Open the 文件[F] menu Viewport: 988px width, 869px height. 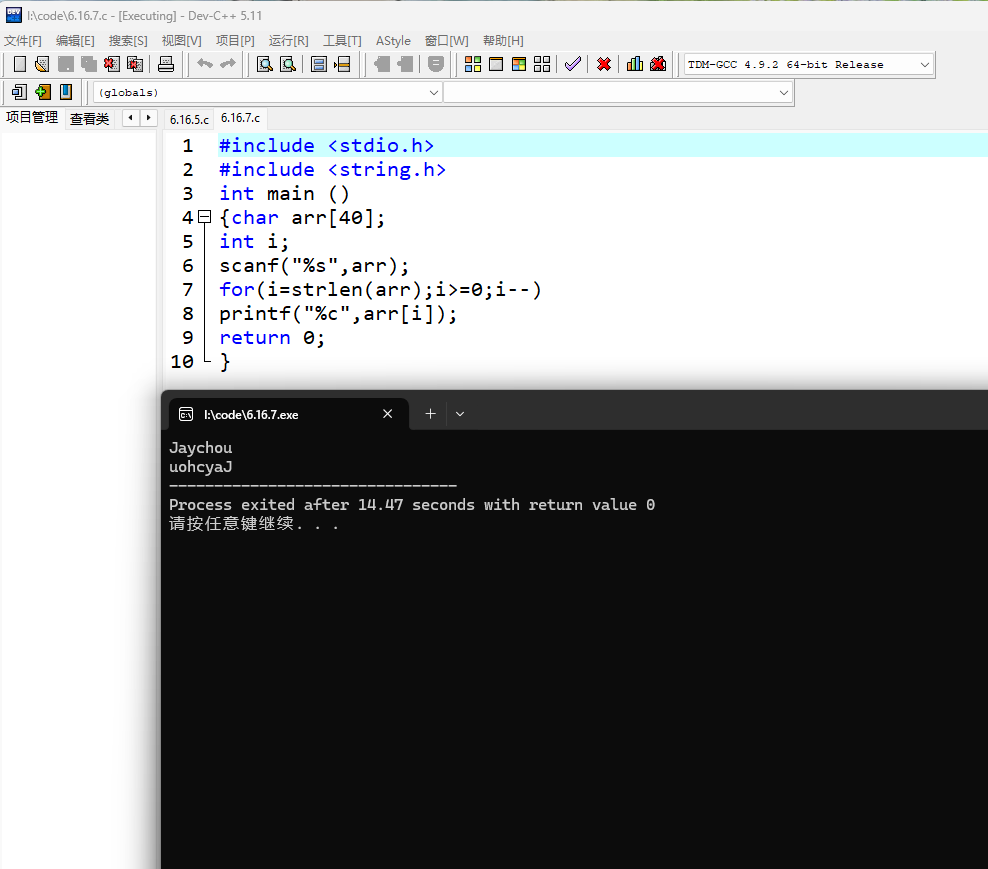pos(23,41)
